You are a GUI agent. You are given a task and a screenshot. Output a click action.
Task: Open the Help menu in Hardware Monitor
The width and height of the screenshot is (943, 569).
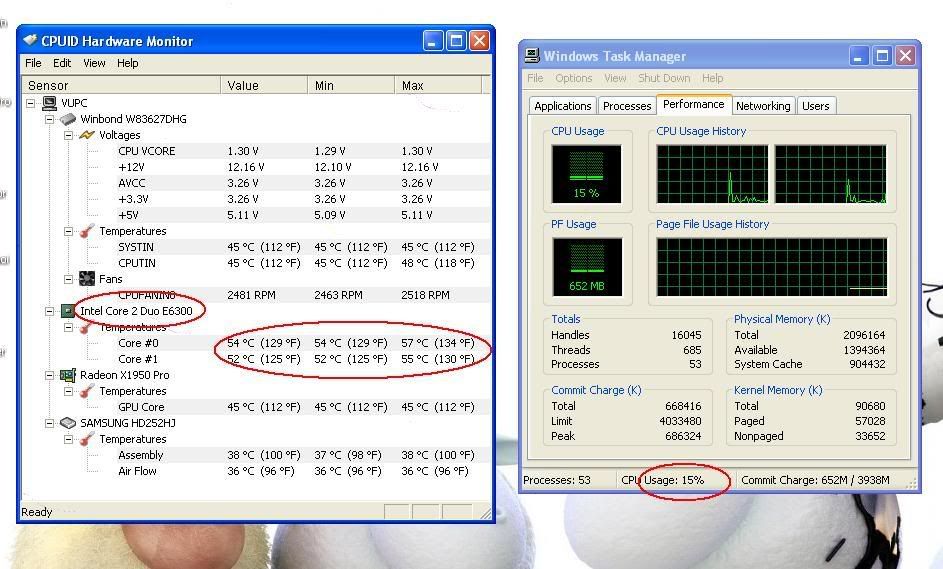[127, 63]
